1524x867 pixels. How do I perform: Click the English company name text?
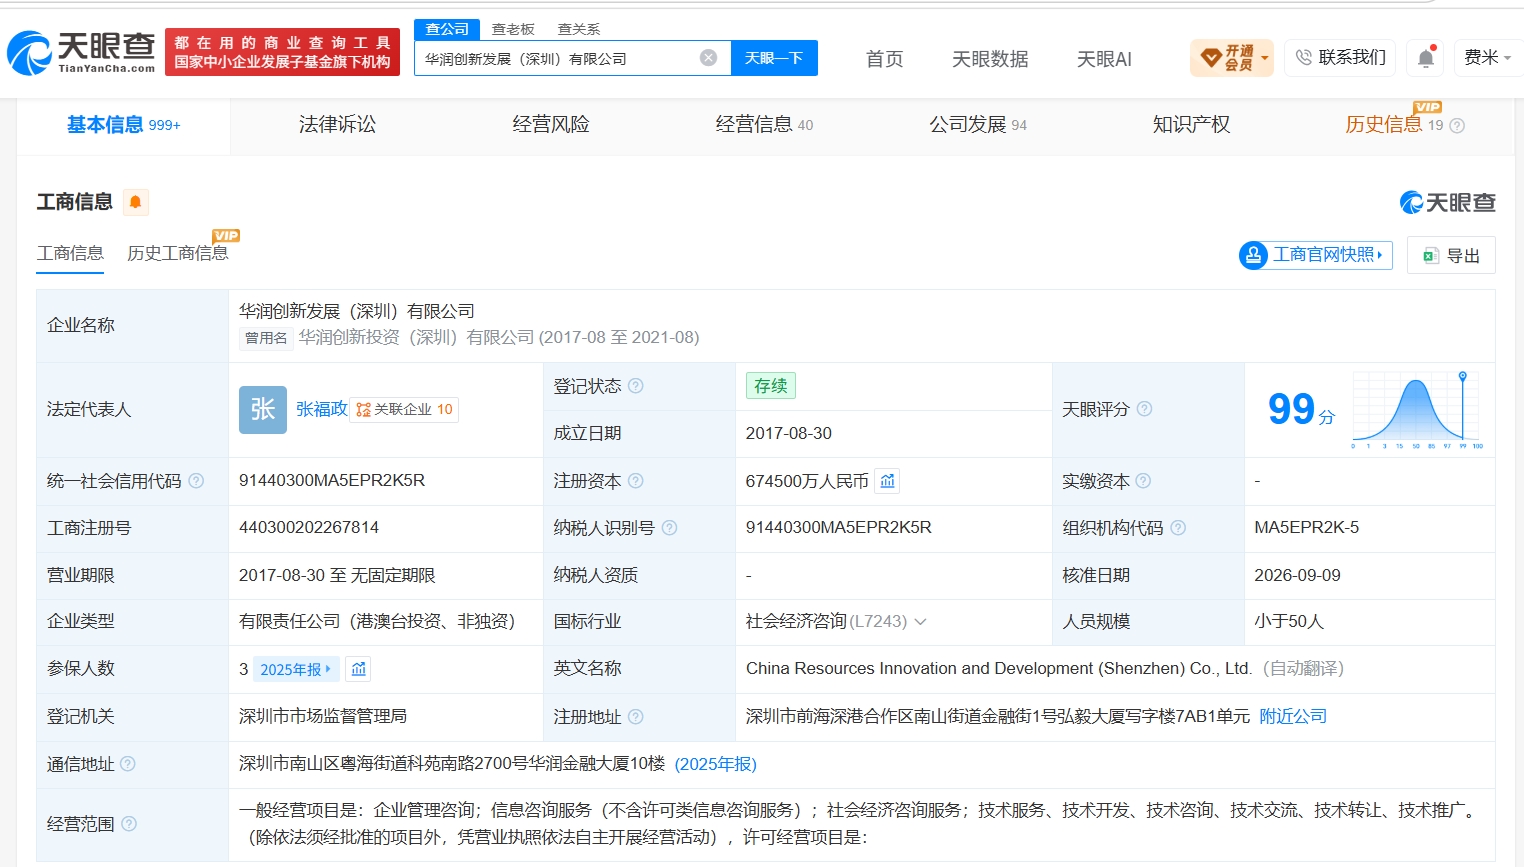coord(999,669)
